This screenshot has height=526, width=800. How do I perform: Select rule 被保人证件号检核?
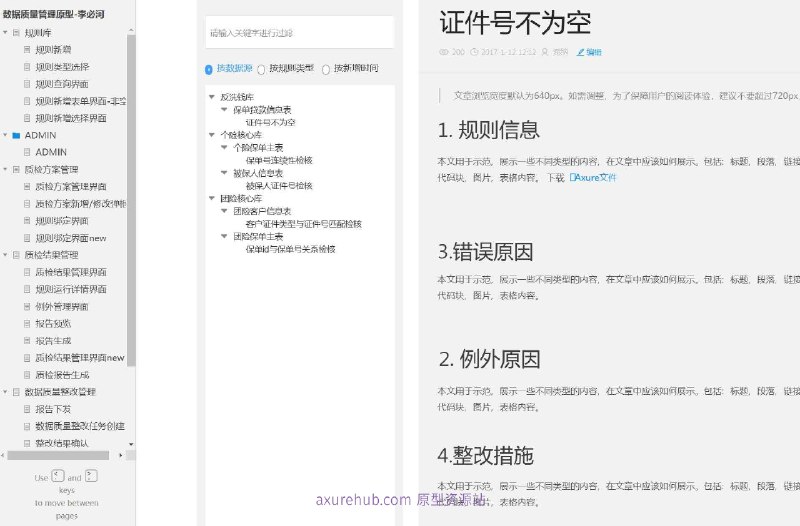pos(279,186)
